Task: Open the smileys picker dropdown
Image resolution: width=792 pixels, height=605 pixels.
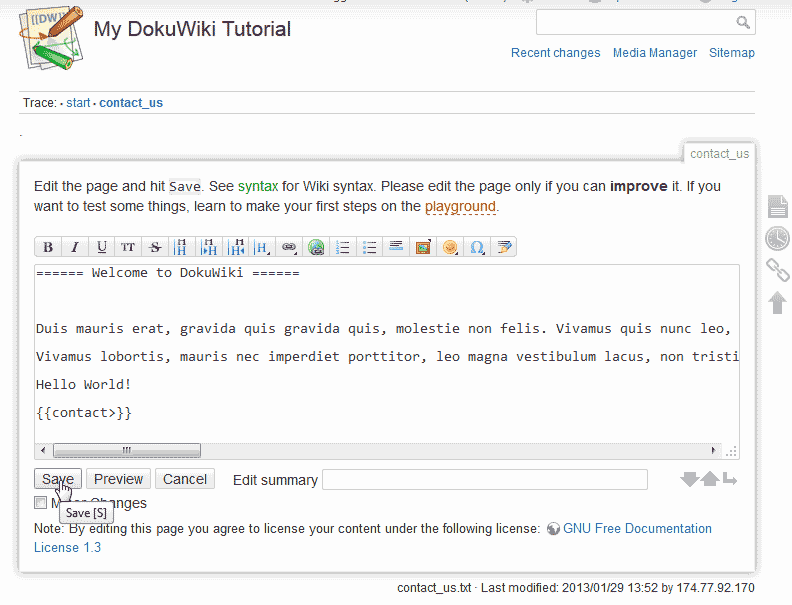Action: coord(451,247)
